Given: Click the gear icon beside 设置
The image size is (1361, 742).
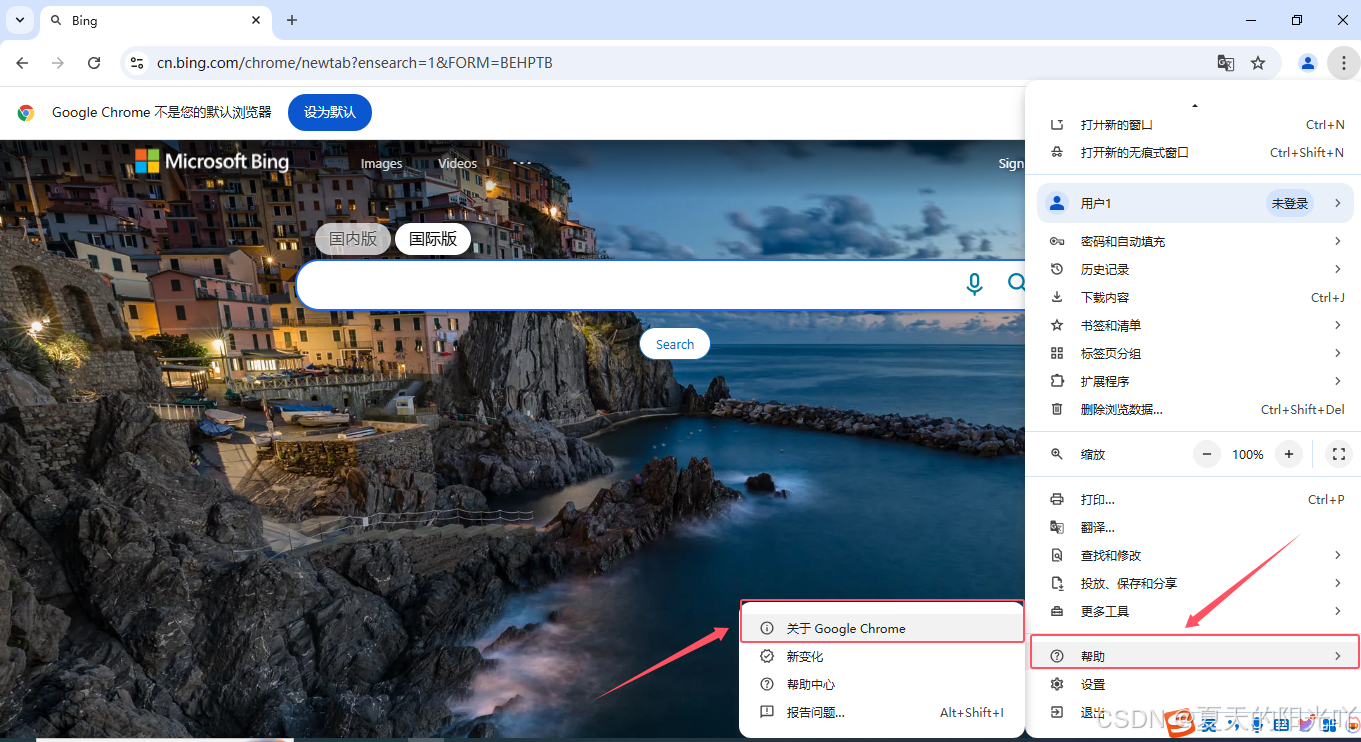Looking at the screenshot, I should click(1057, 684).
